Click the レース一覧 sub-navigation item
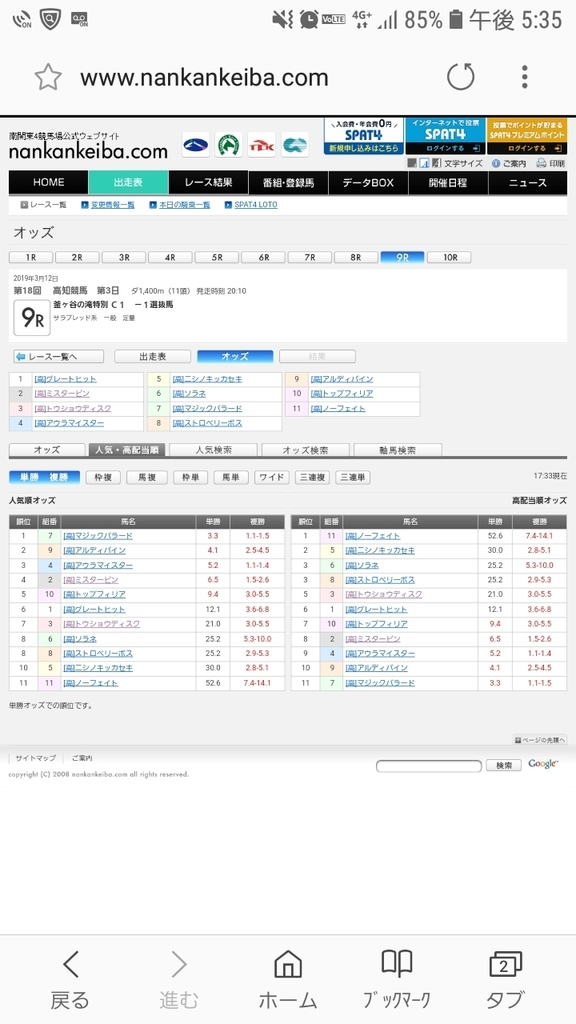576x1024 pixels. (x=43, y=205)
